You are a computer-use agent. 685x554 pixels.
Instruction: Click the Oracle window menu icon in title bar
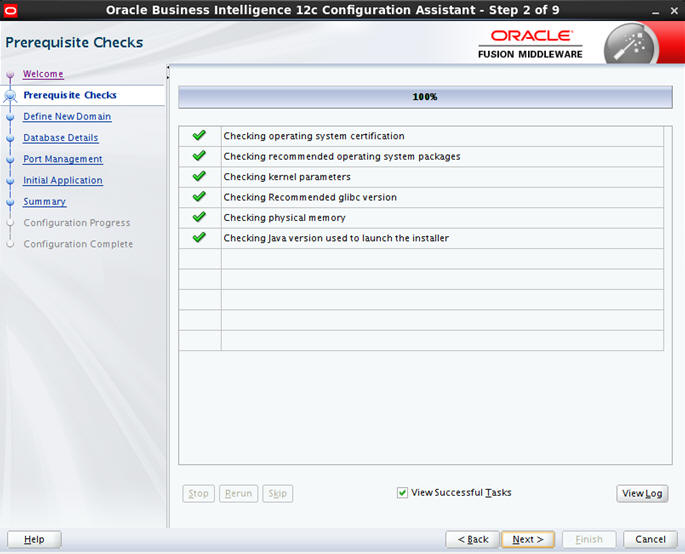[10, 10]
